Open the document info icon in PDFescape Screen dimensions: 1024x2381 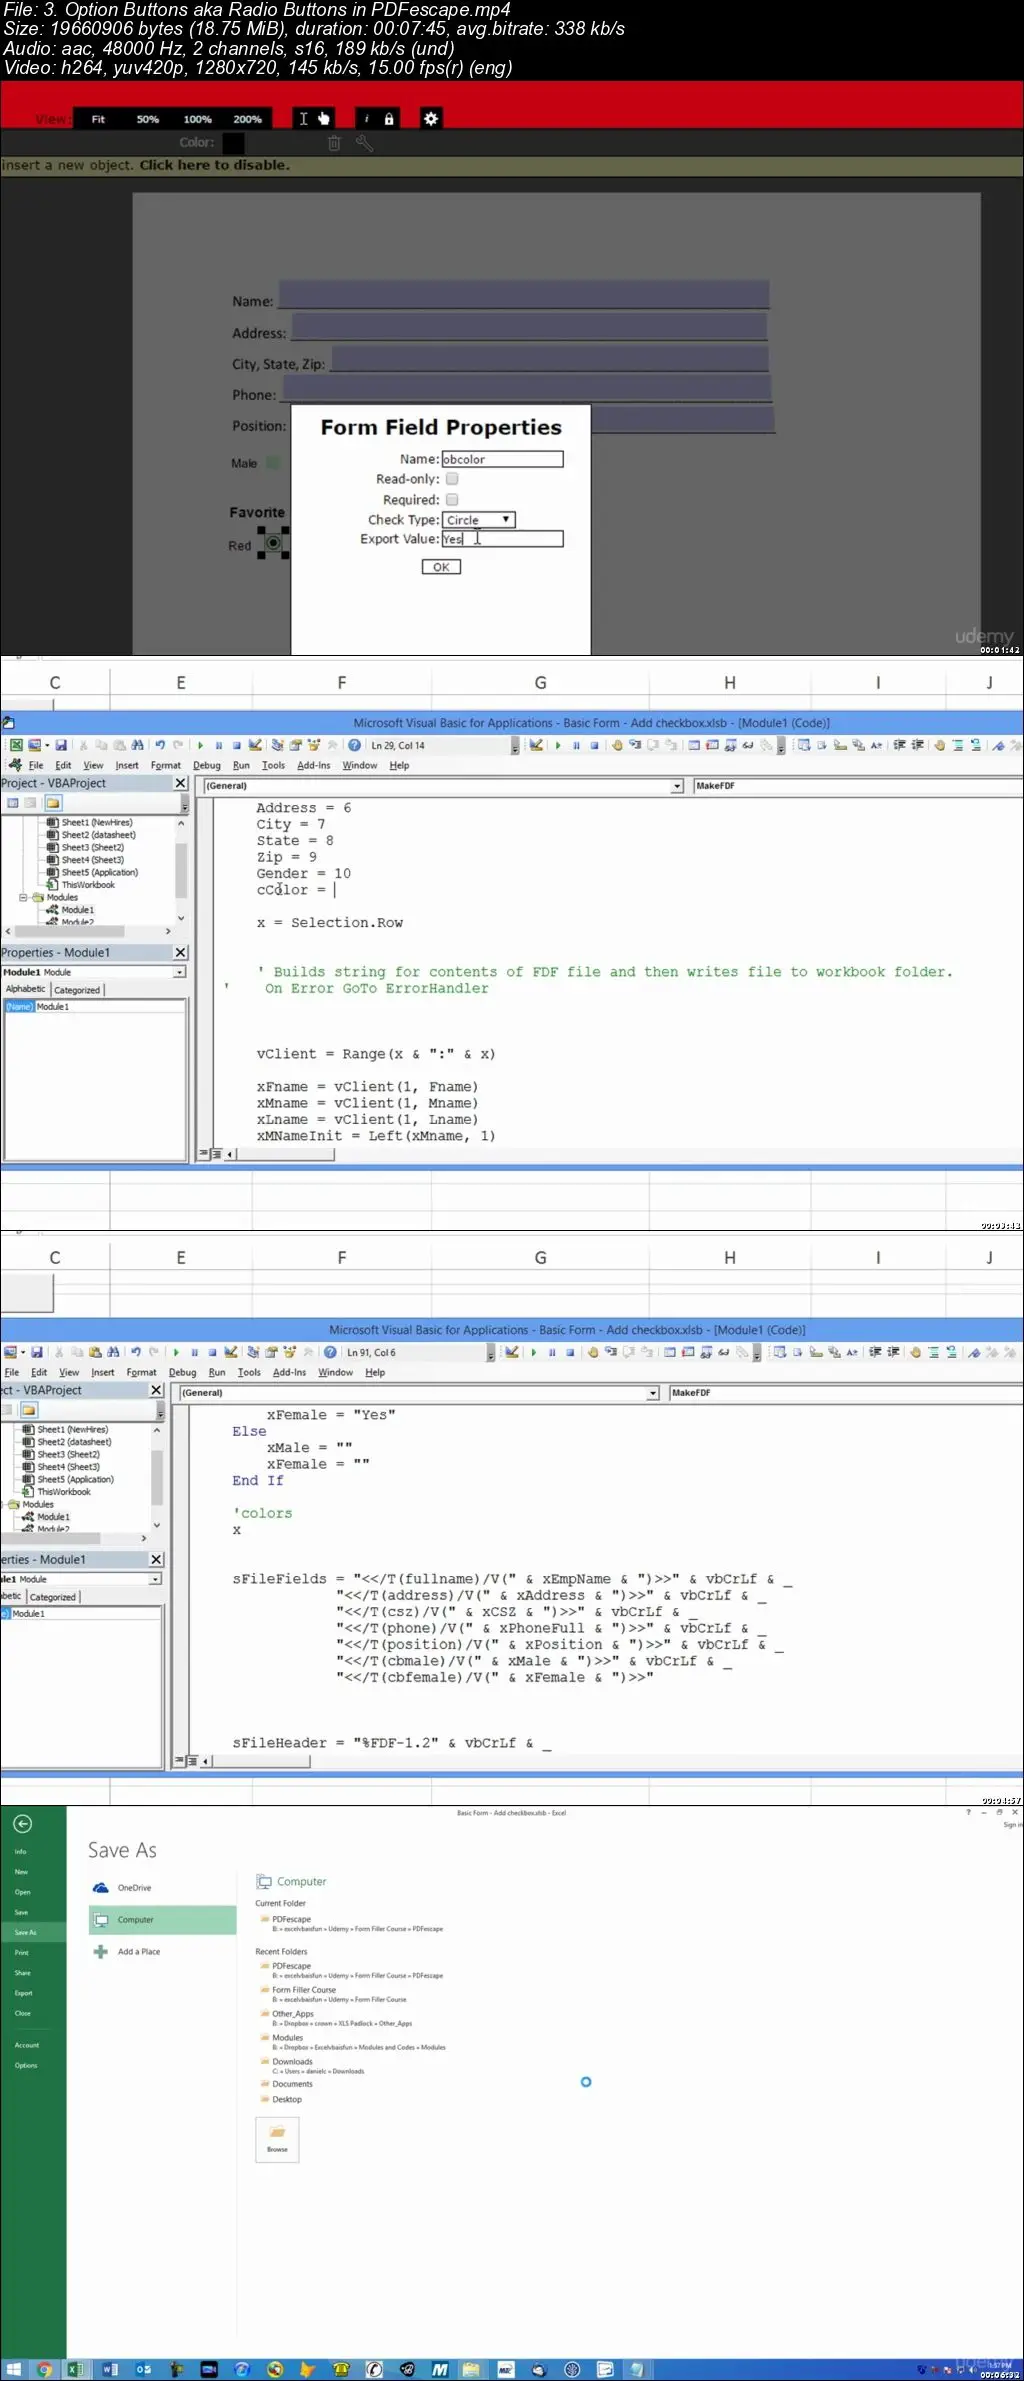(366, 119)
